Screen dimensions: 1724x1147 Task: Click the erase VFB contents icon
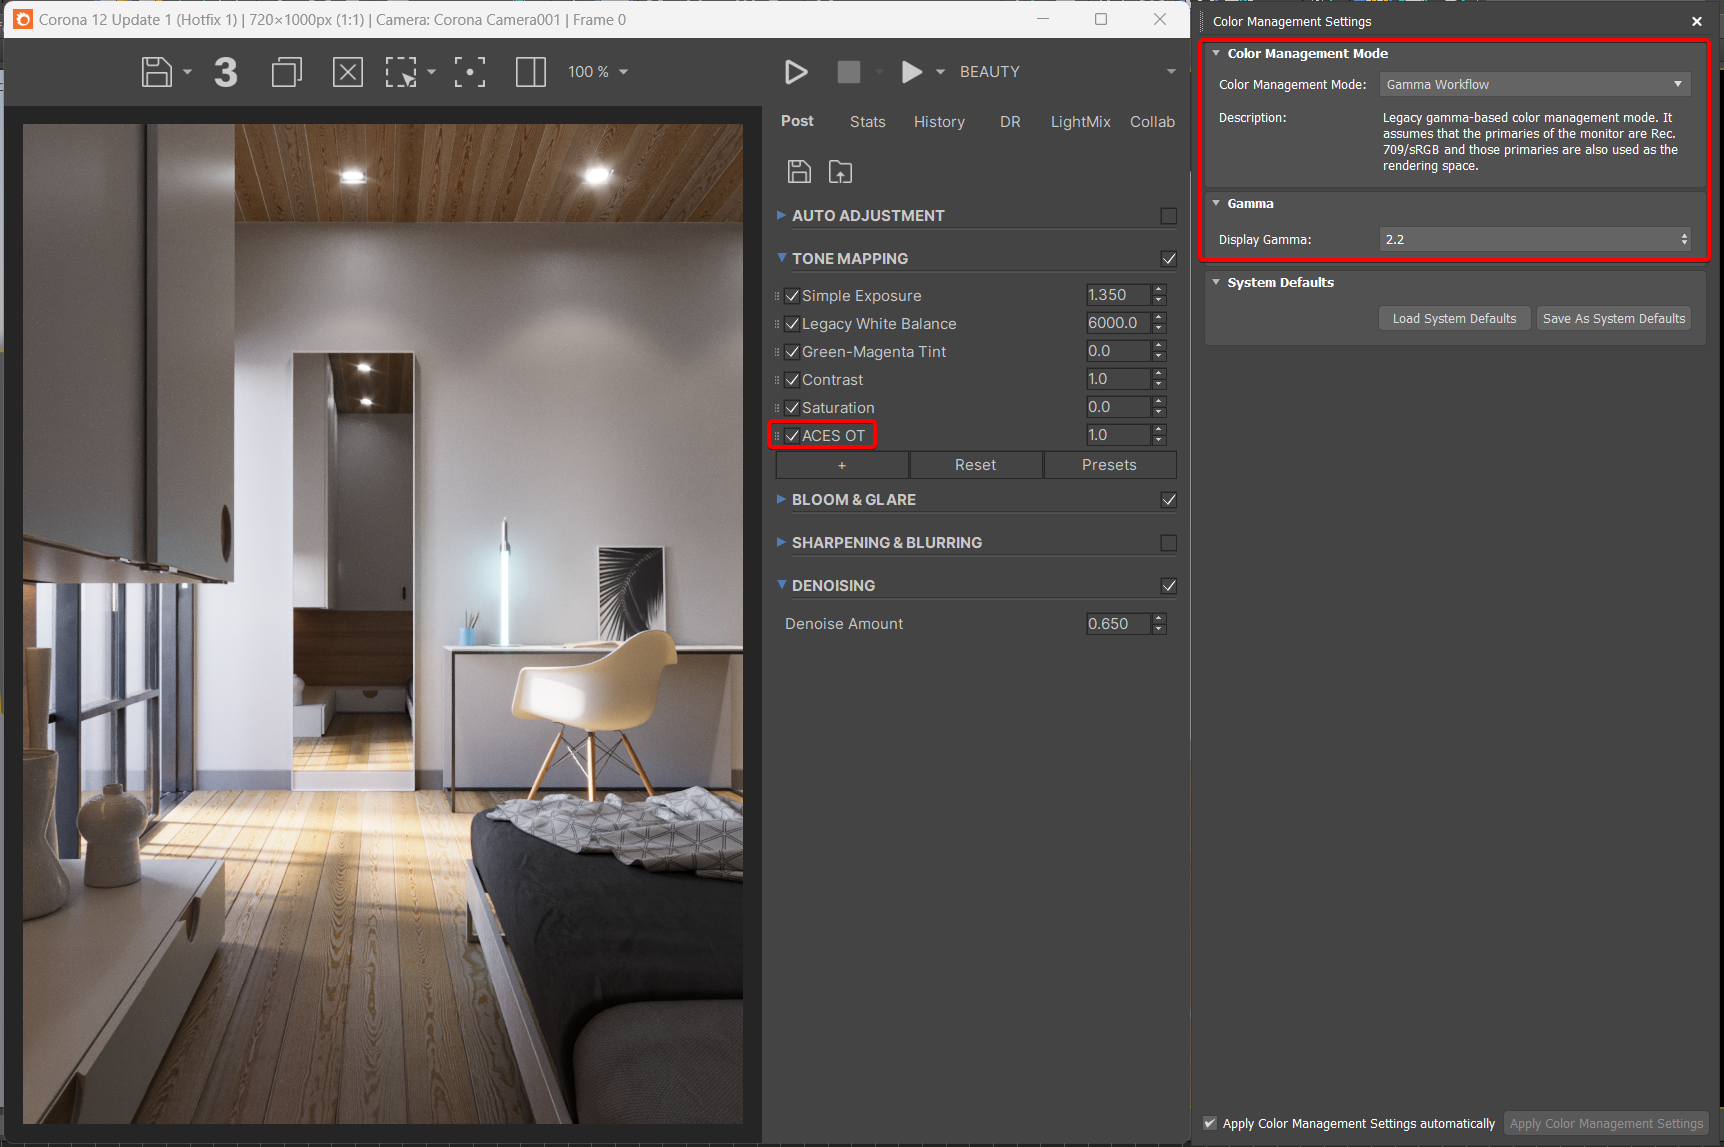click(x=347, y=72)
